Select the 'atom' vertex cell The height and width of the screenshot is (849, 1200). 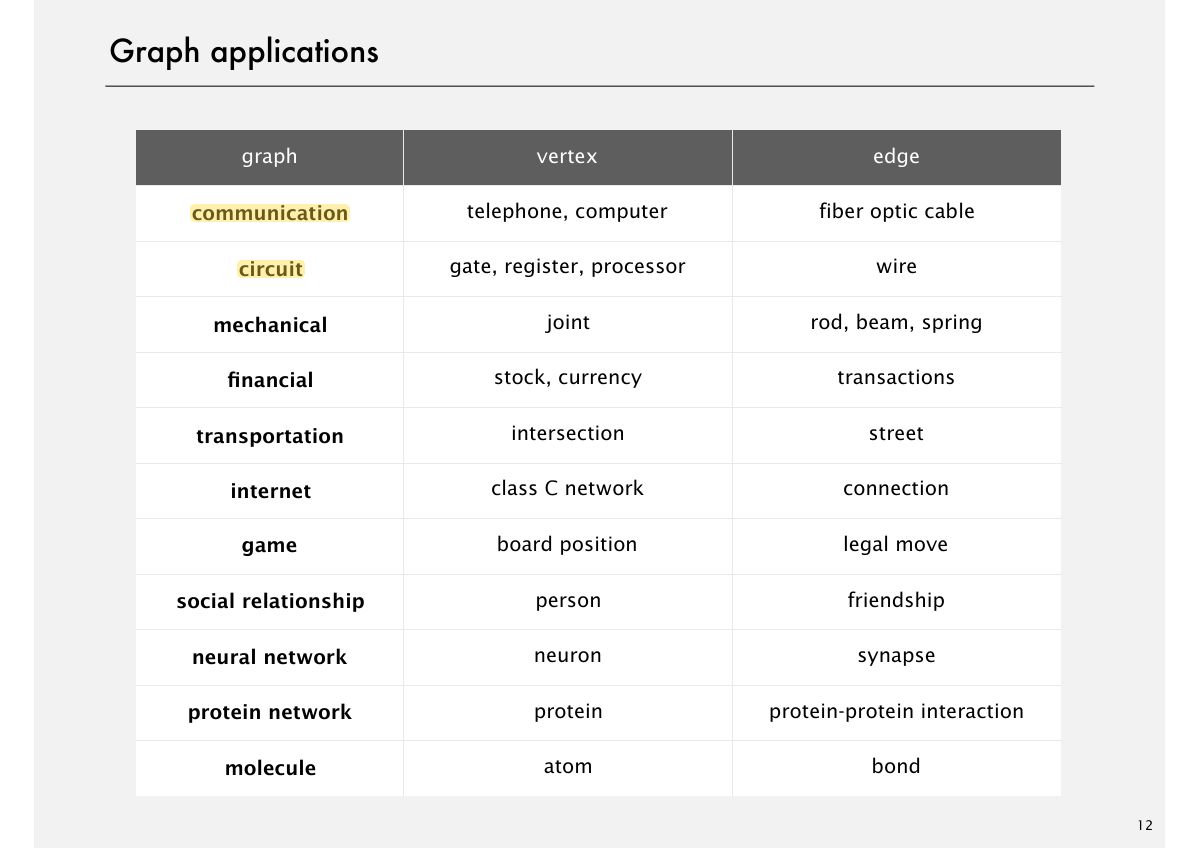[x=568, y=767]
